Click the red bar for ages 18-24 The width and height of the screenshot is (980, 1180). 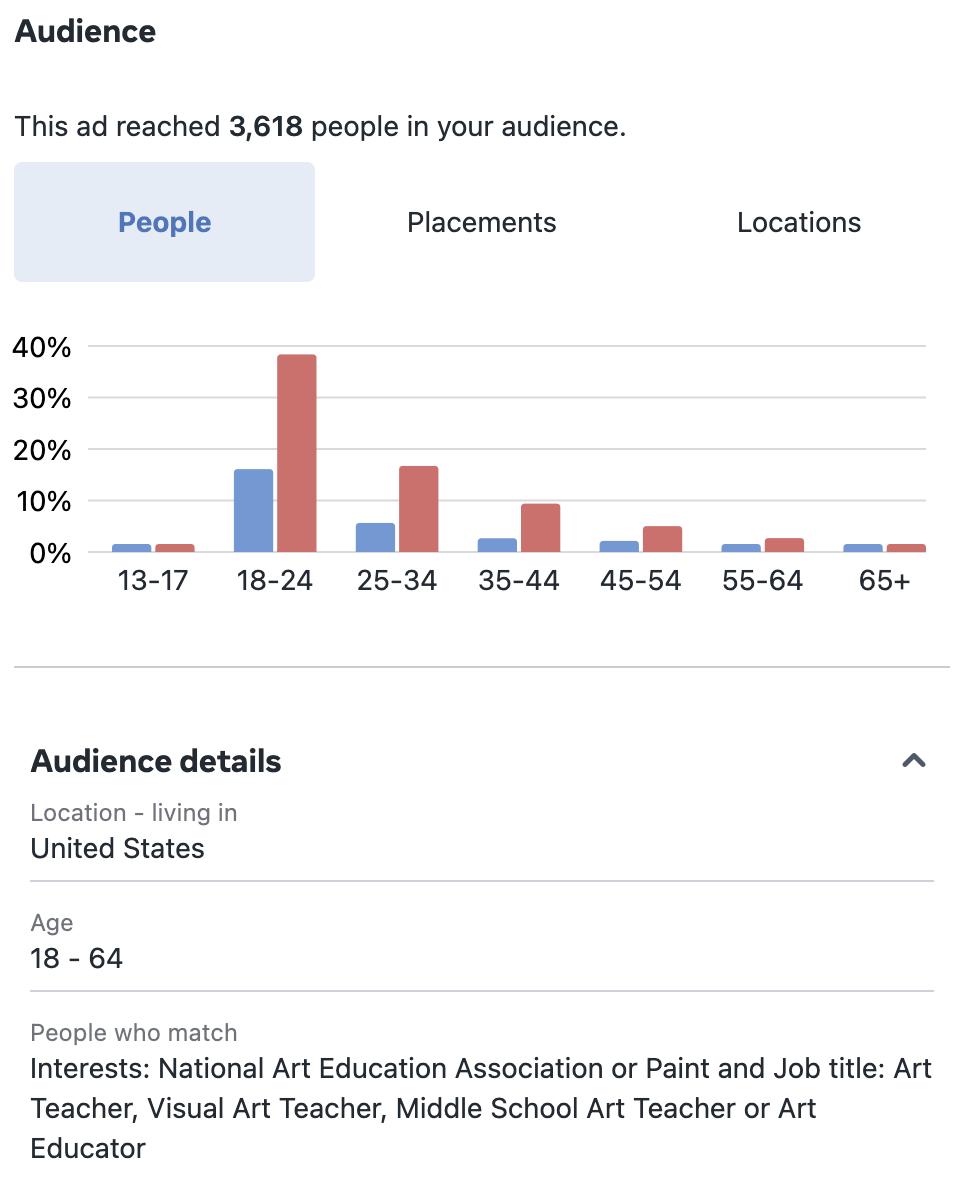296,453
